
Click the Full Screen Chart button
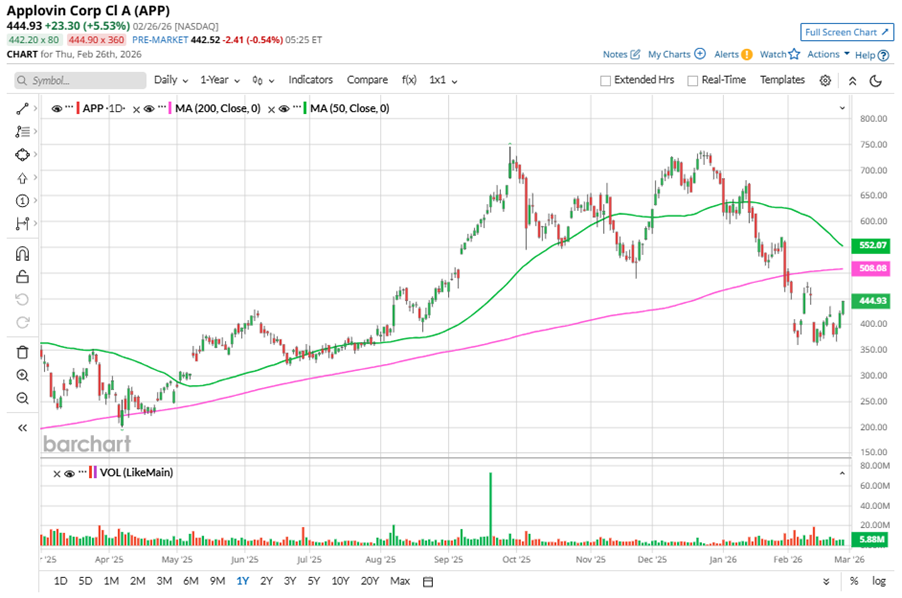tap(846, 32)
